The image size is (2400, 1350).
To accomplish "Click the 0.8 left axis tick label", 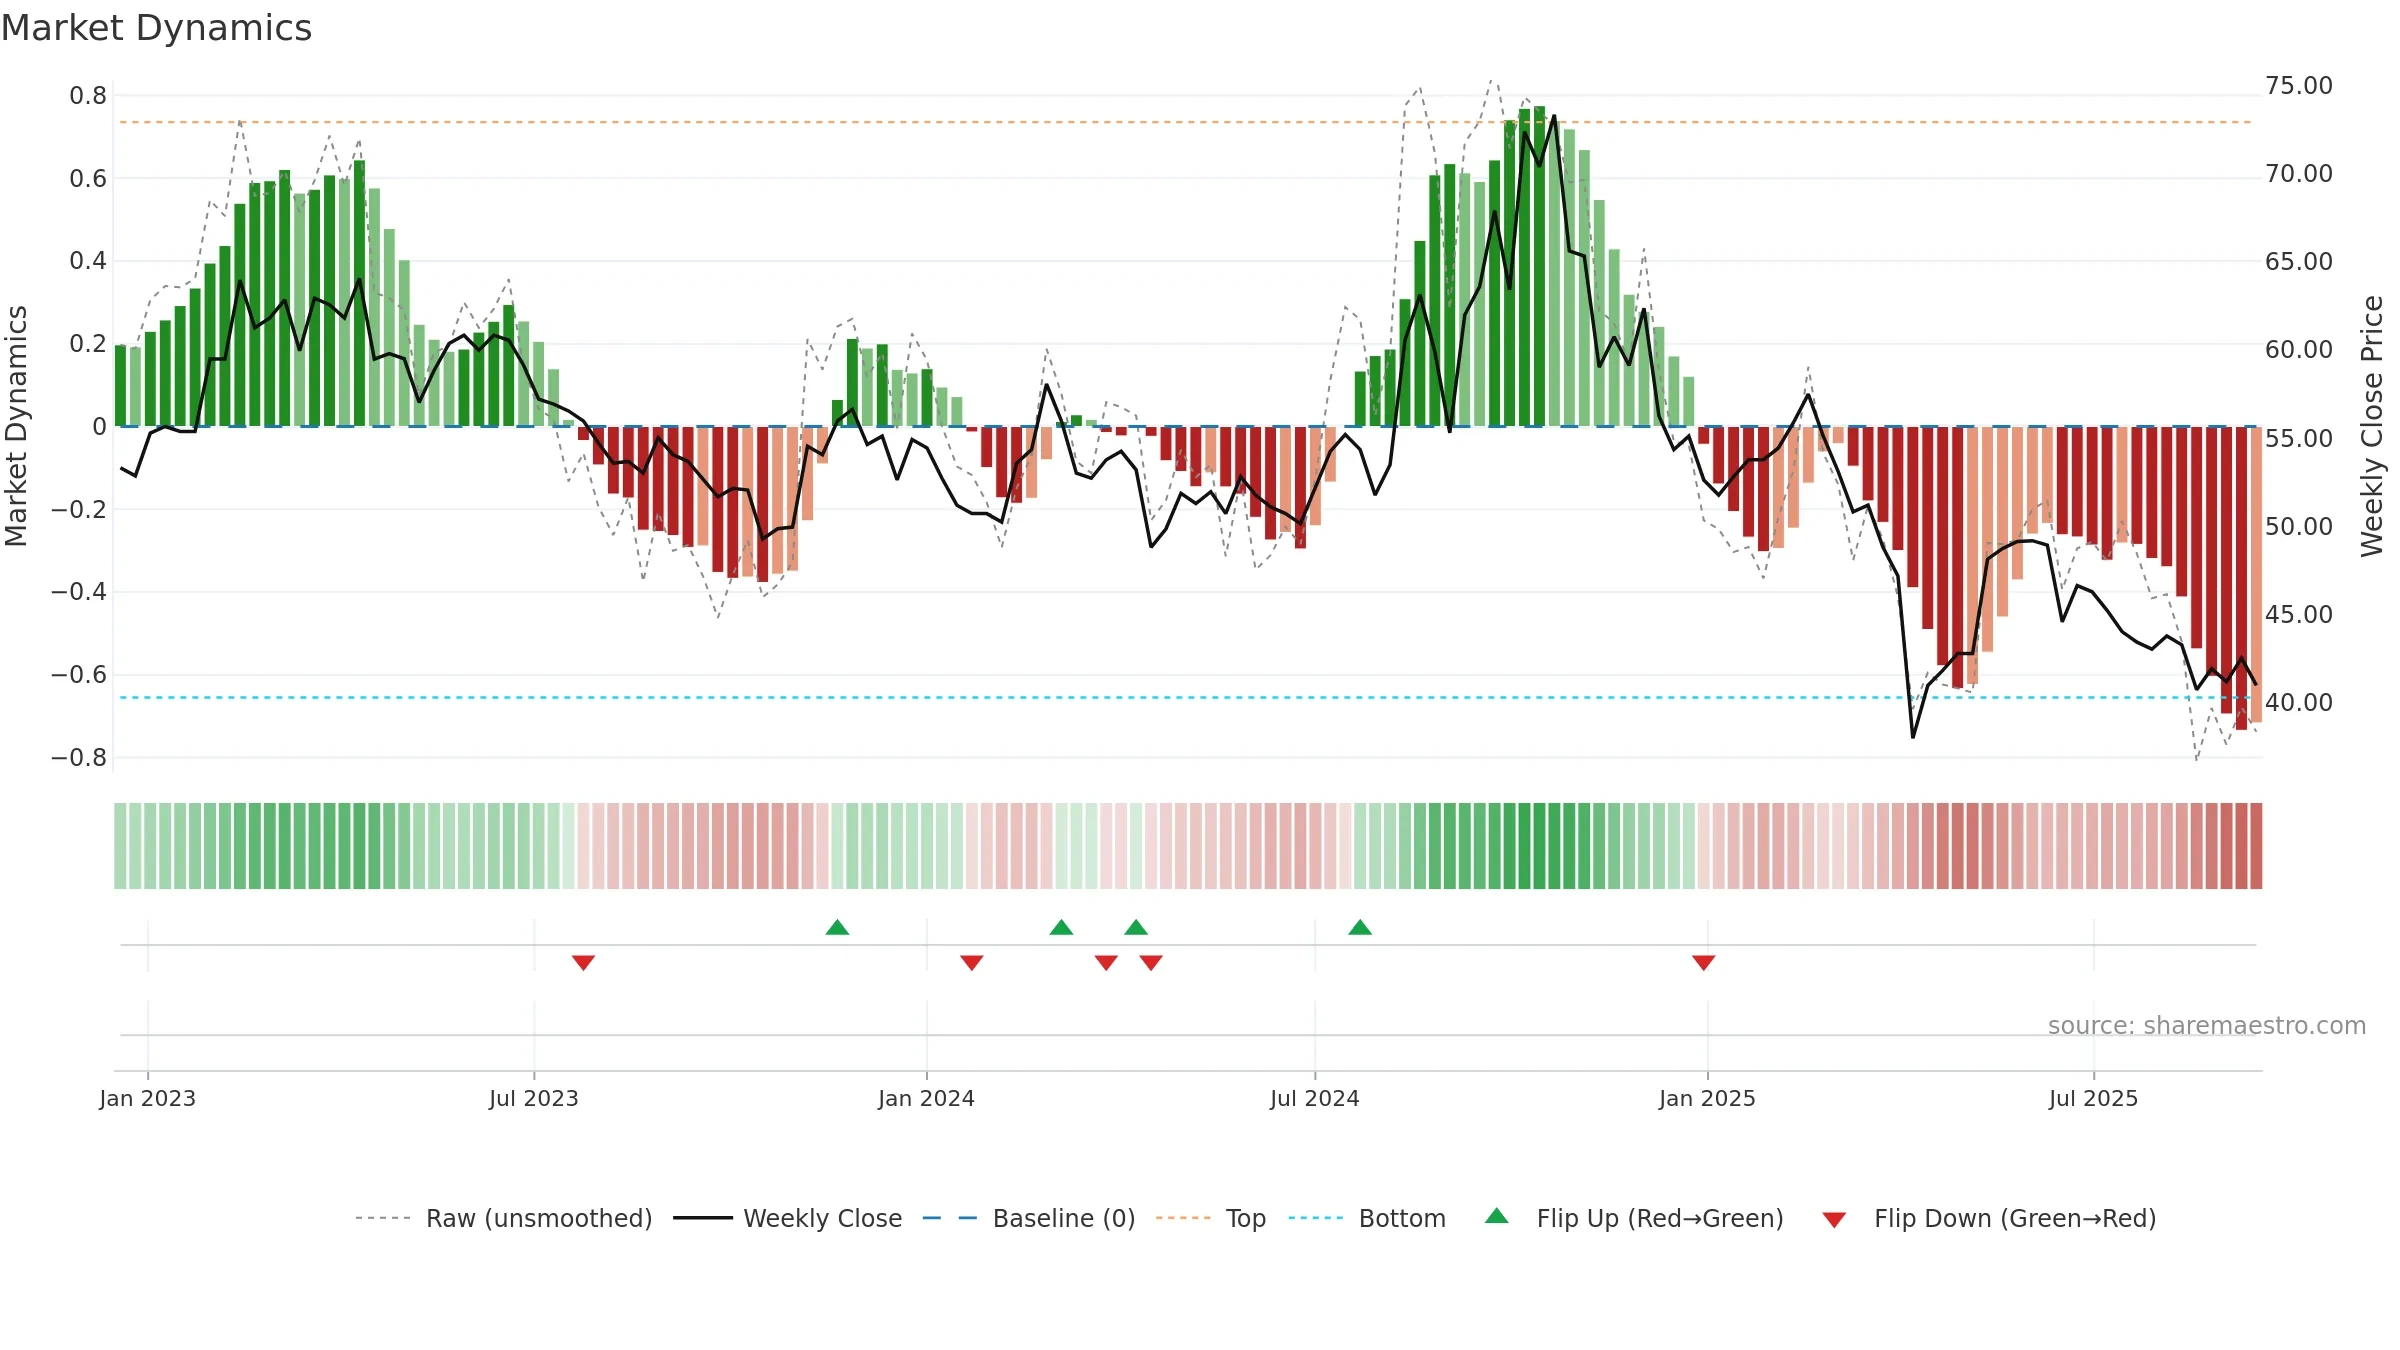I will click(88, 96).
